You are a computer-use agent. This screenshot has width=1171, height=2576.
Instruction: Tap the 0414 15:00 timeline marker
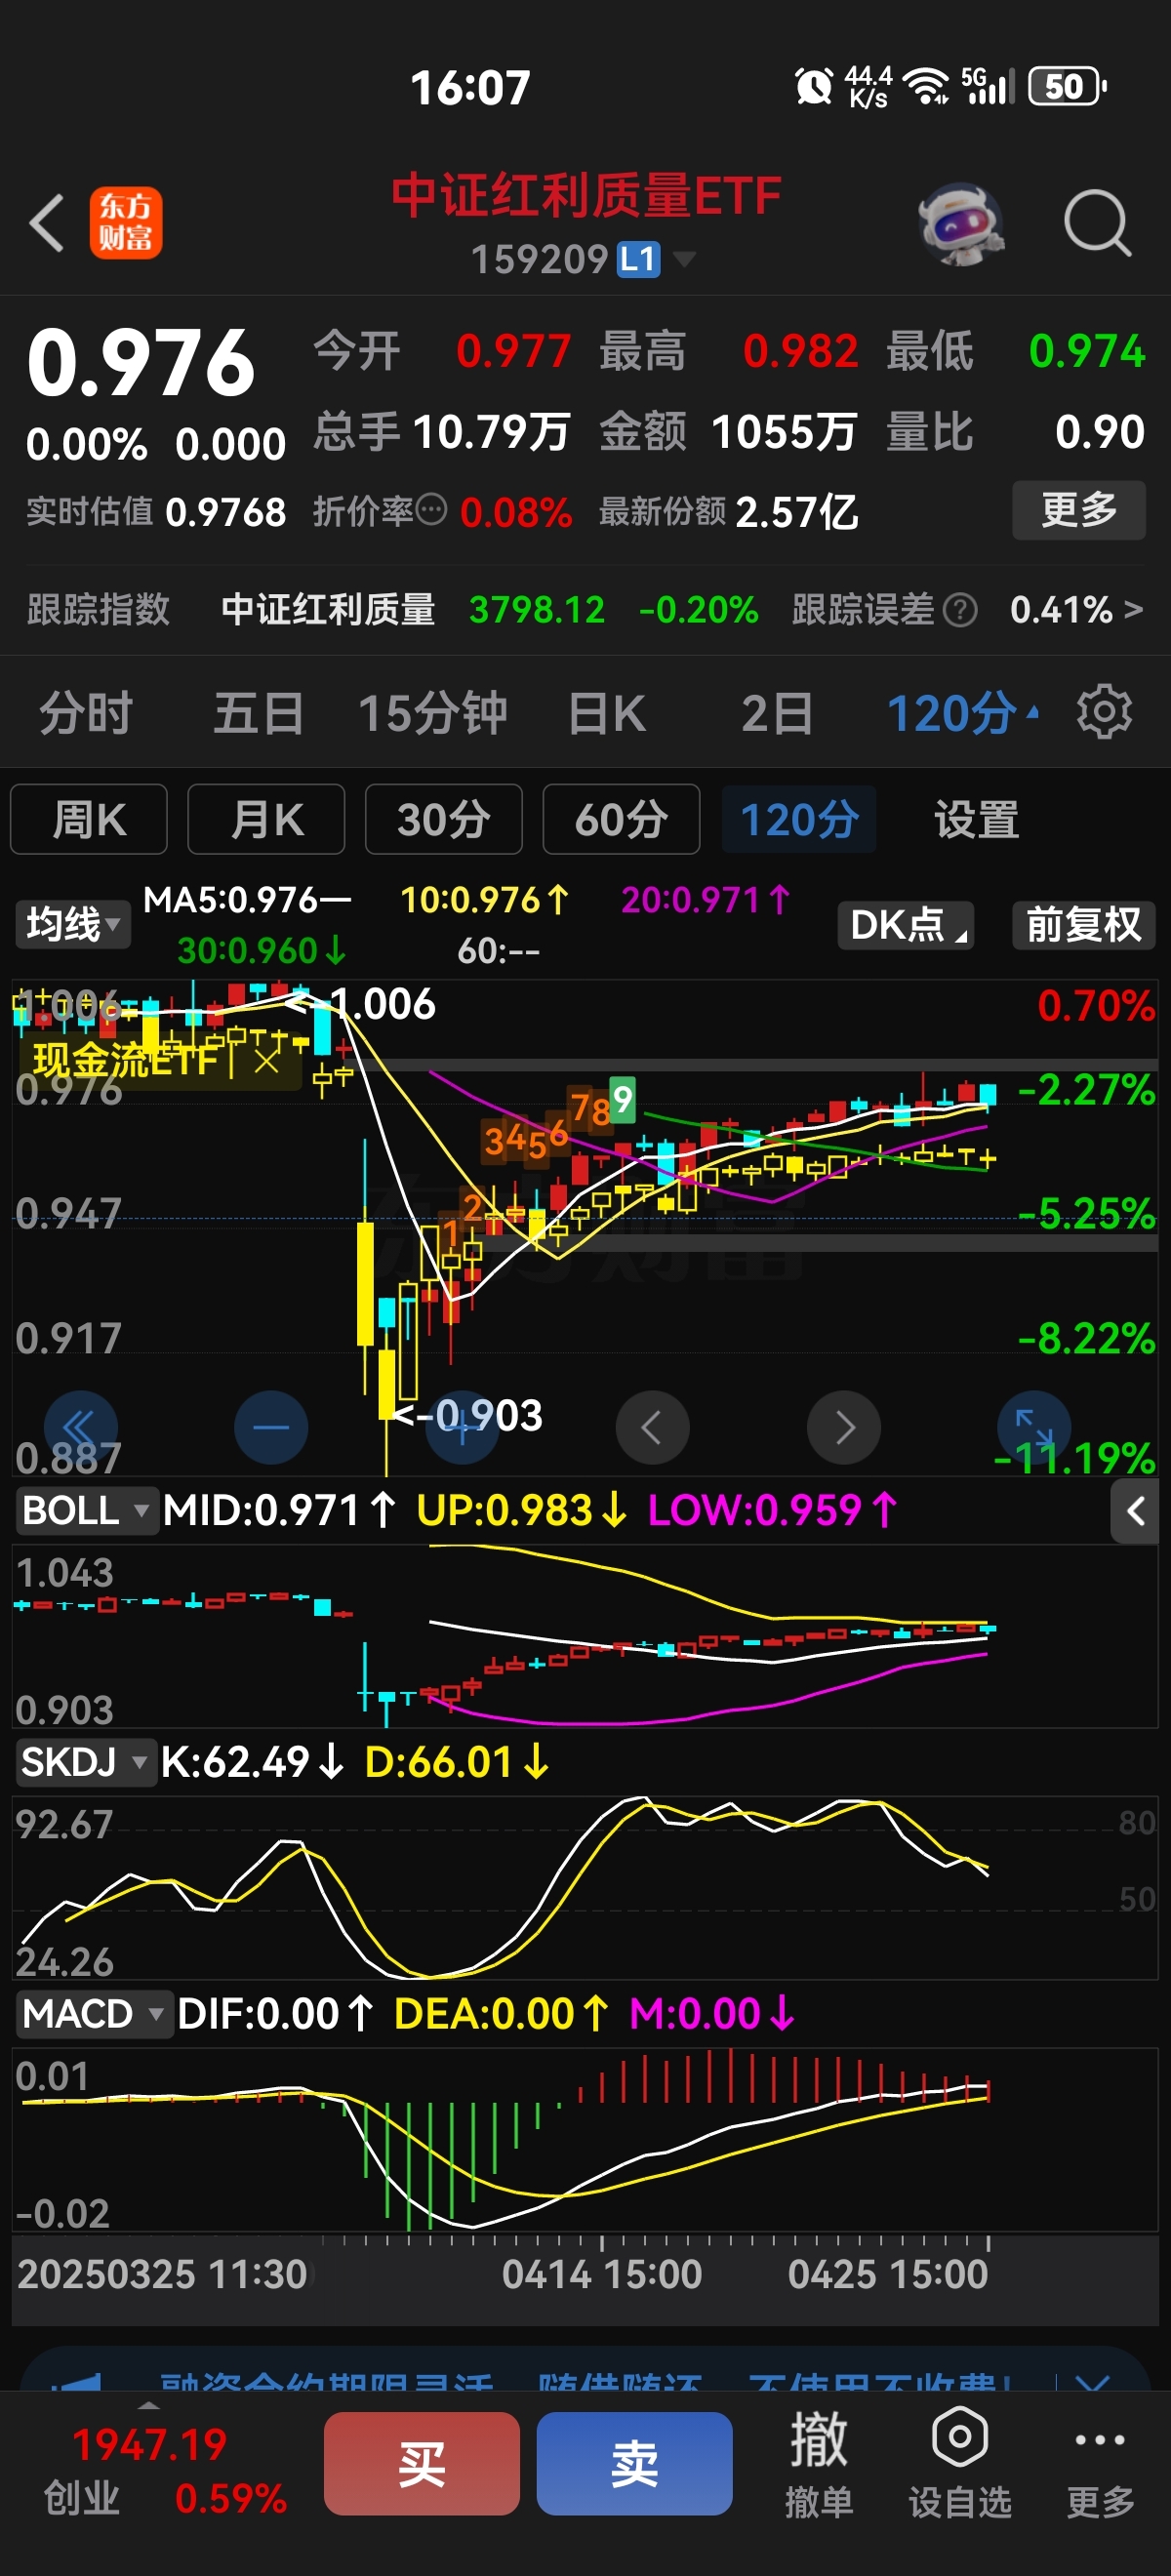click(602, 2274)
